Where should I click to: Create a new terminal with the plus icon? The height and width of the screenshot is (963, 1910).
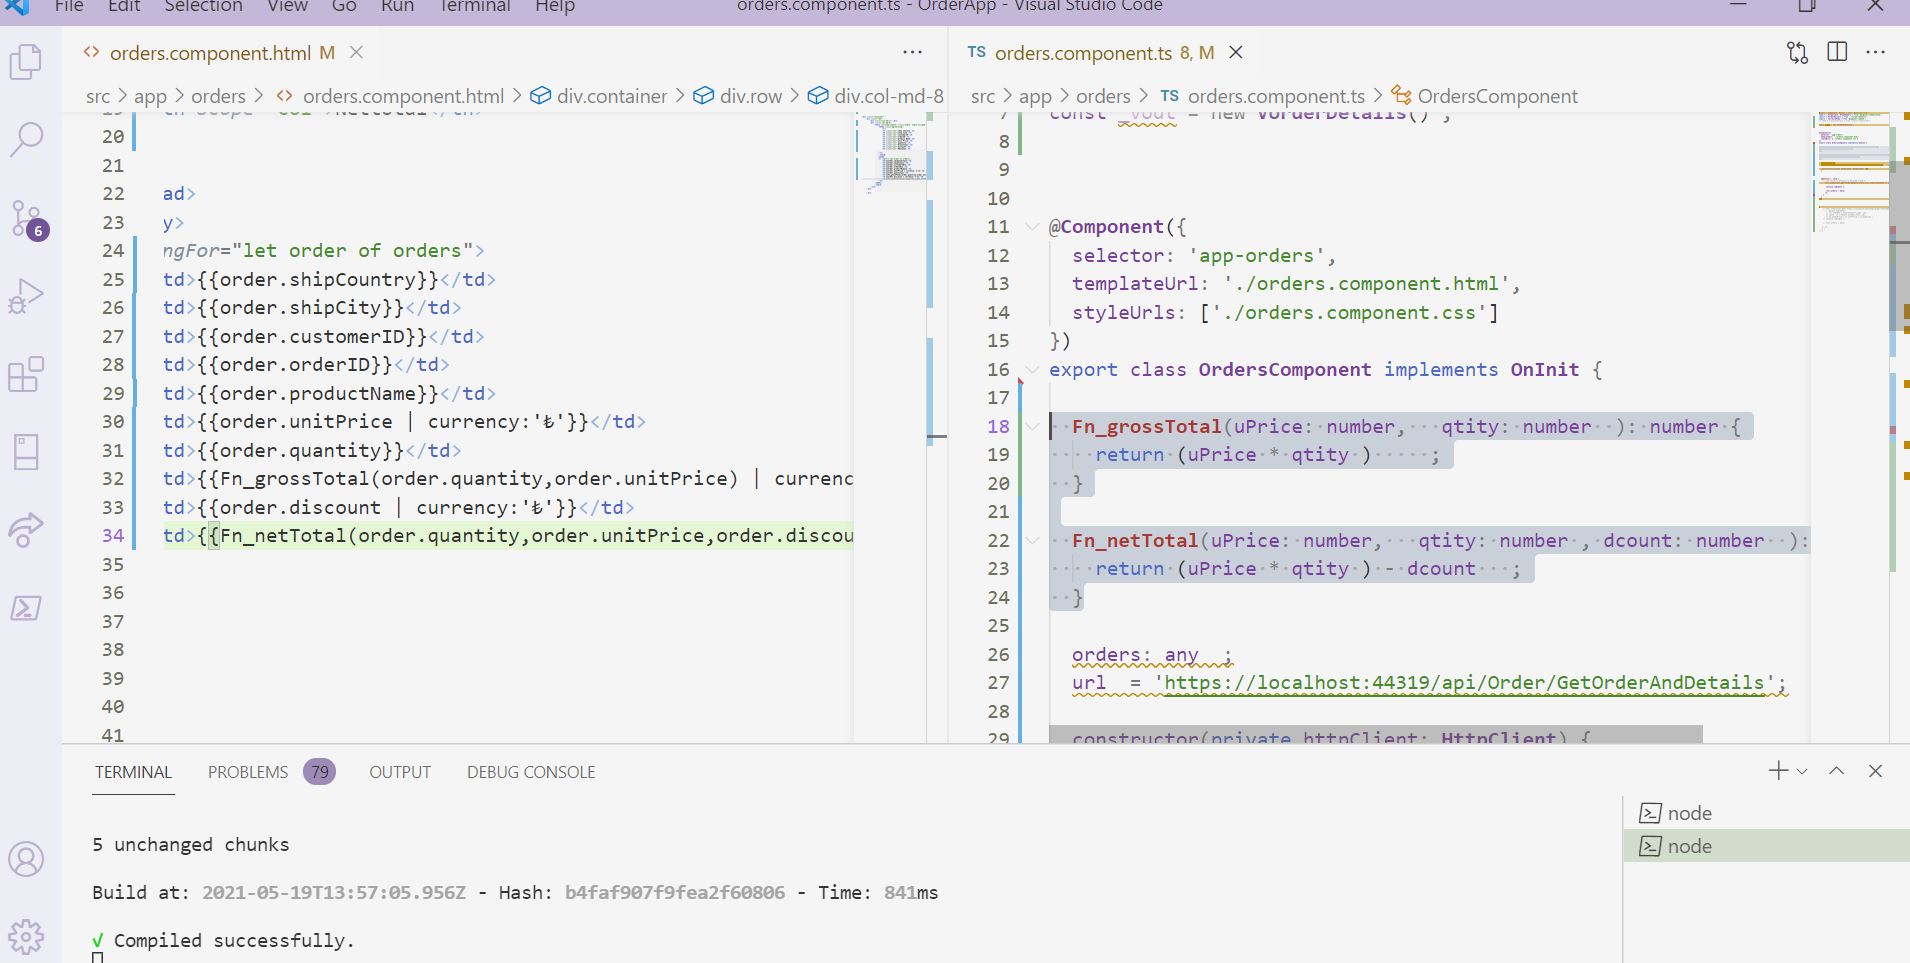coord(1778,771)
